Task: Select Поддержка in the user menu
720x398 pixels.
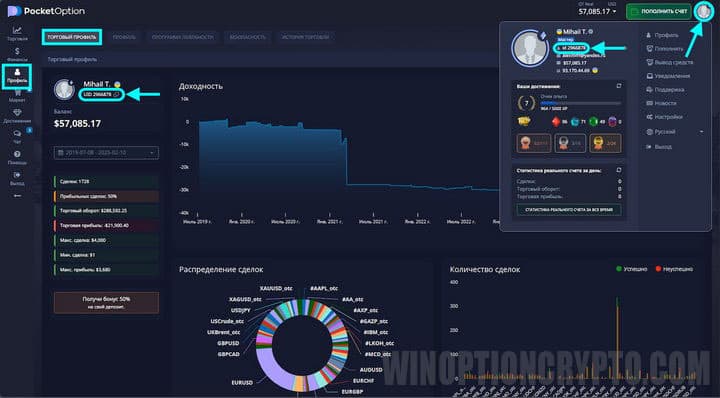Action: tap(665, 90)
